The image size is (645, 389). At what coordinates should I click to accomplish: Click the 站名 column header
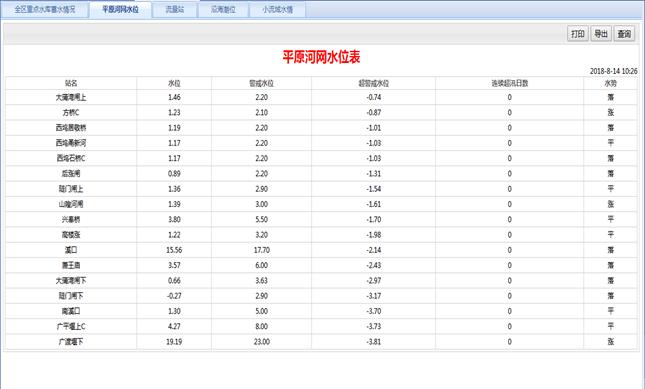pos(71,83)
